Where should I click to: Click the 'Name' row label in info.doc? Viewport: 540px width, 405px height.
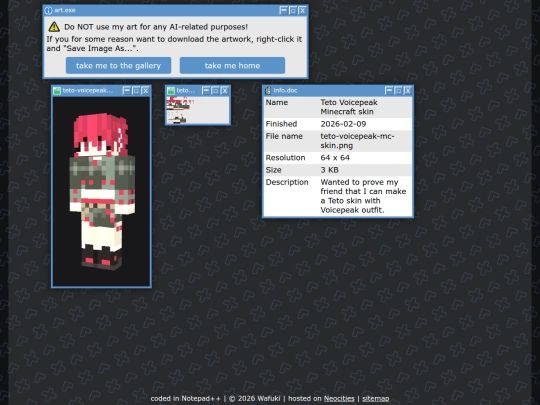click(277, 103)
